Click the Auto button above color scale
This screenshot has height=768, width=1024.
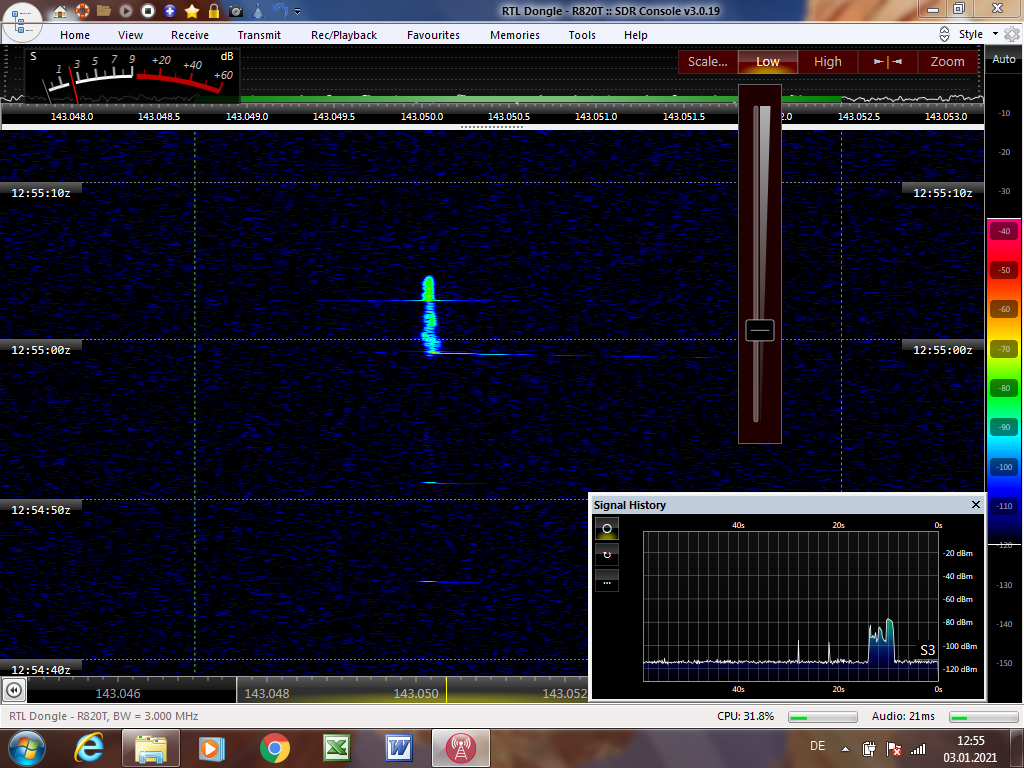coord(1004,59)
